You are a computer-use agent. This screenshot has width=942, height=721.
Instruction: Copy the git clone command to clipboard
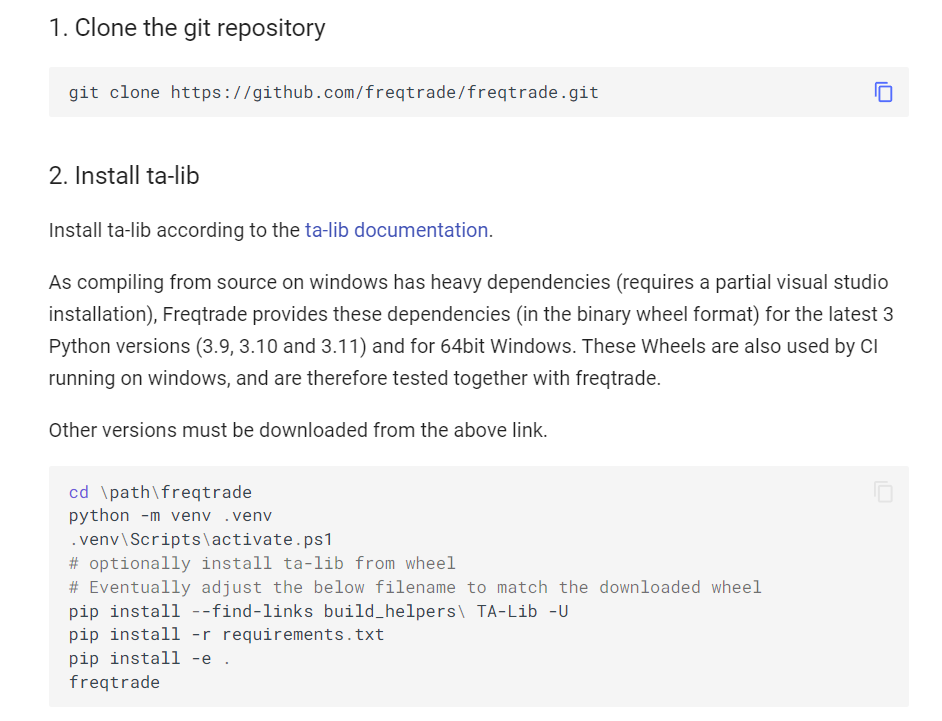click(883, 93)
